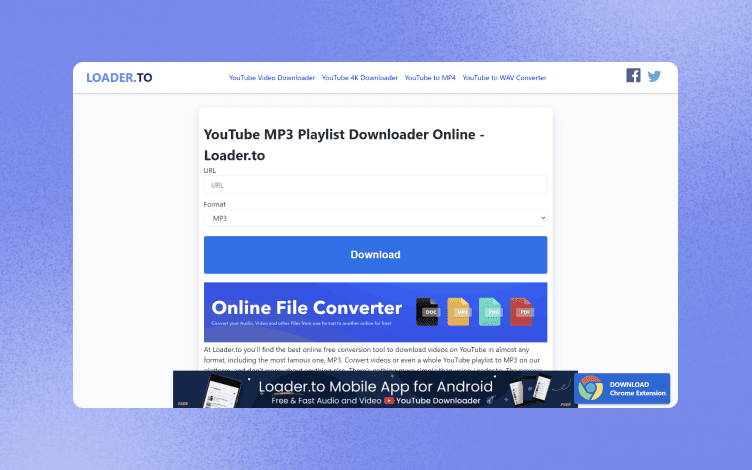This screenshot has width=752, height=470.
Task: Open YouTube to WAV Converter link
Action: (504, 78)
